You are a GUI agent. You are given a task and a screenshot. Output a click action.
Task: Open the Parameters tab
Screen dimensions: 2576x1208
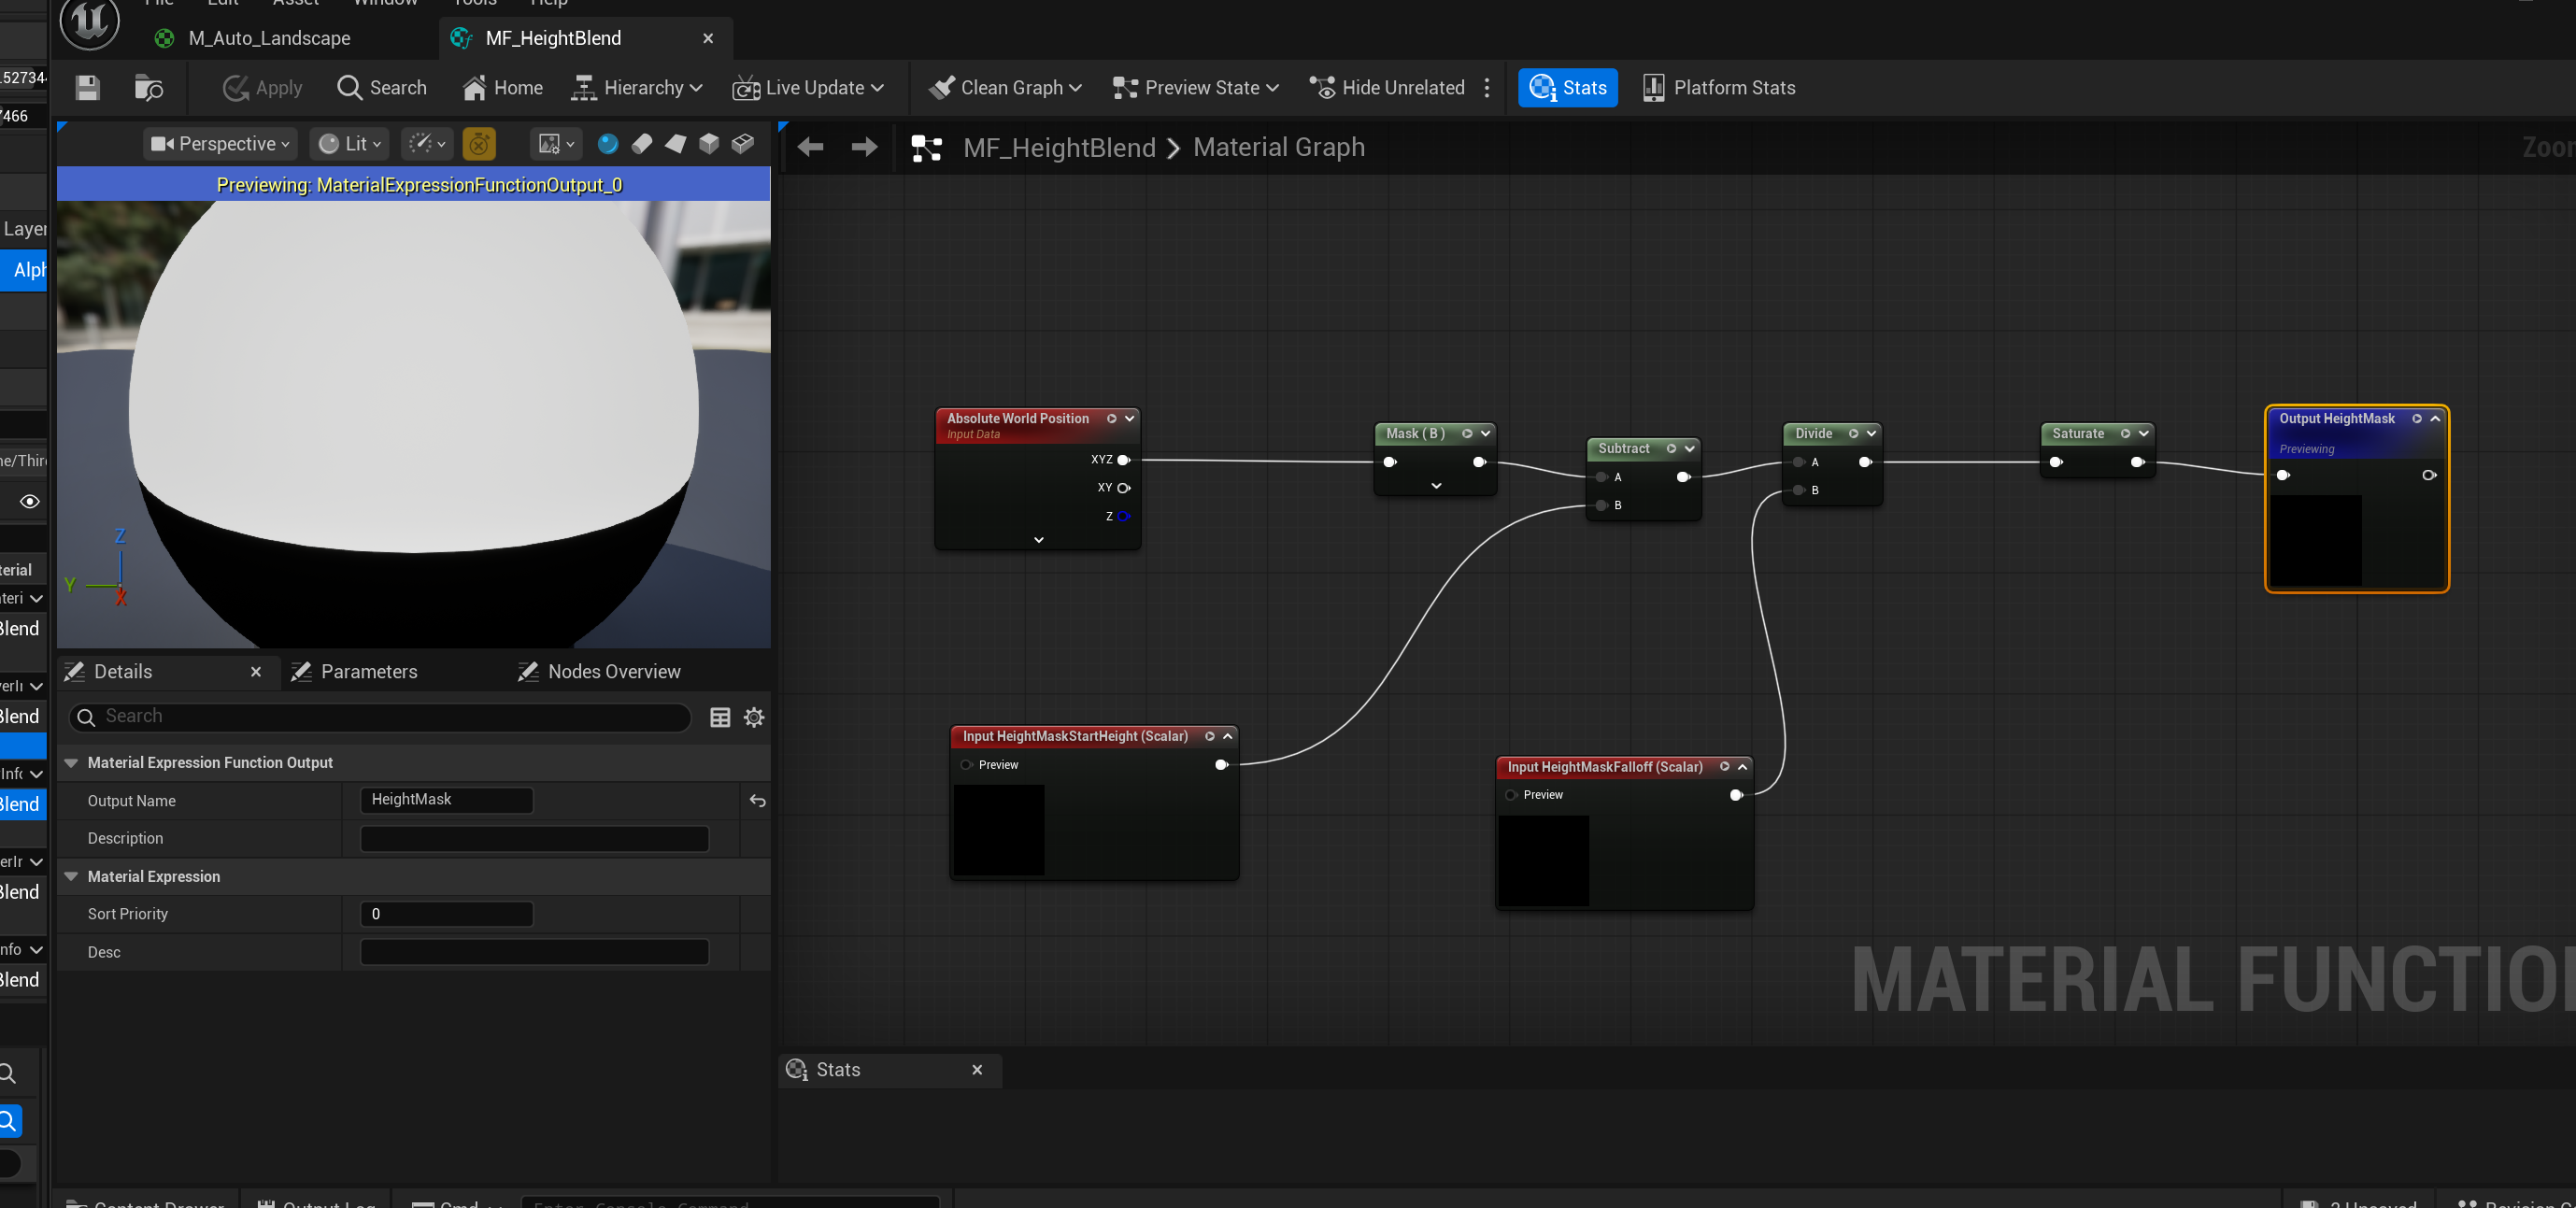pyautogui.click(x=369, y=672)
